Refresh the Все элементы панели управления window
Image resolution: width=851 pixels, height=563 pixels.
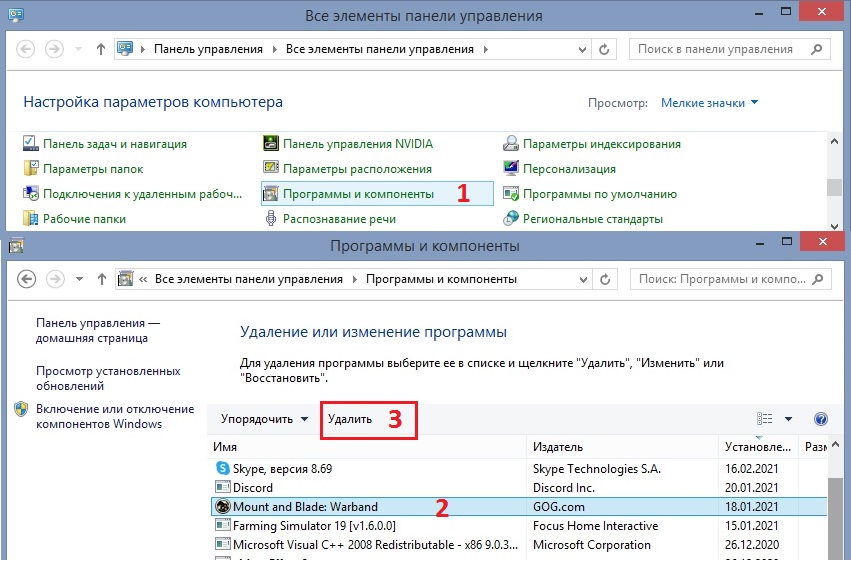[604, 49]
